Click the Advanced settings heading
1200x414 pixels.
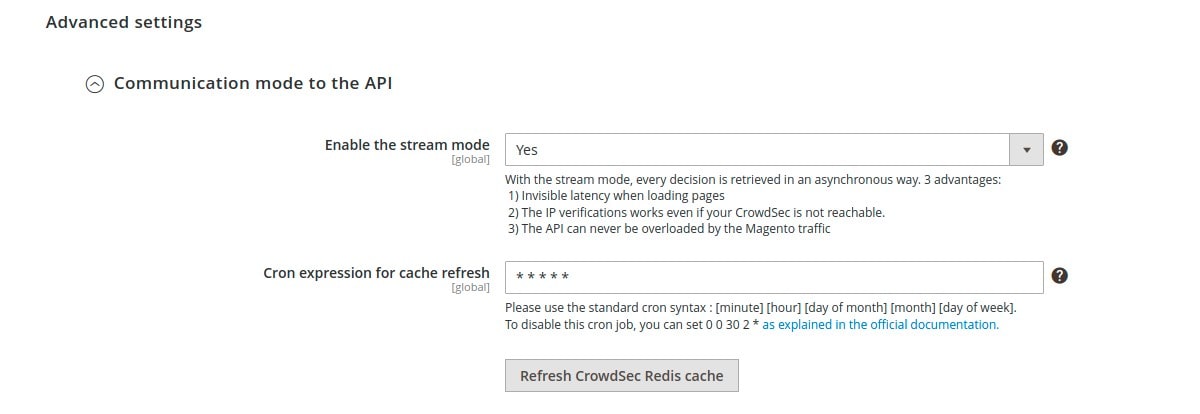[124, 22]
